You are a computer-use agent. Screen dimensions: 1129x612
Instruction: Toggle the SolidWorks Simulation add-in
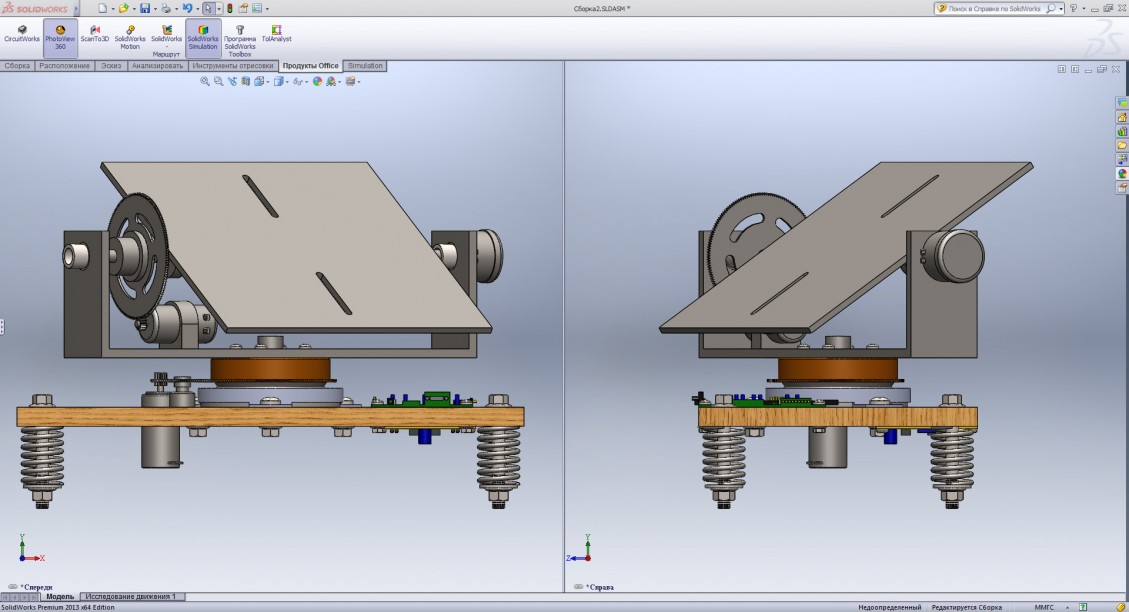pyautogui.click(x=203, y=36)
